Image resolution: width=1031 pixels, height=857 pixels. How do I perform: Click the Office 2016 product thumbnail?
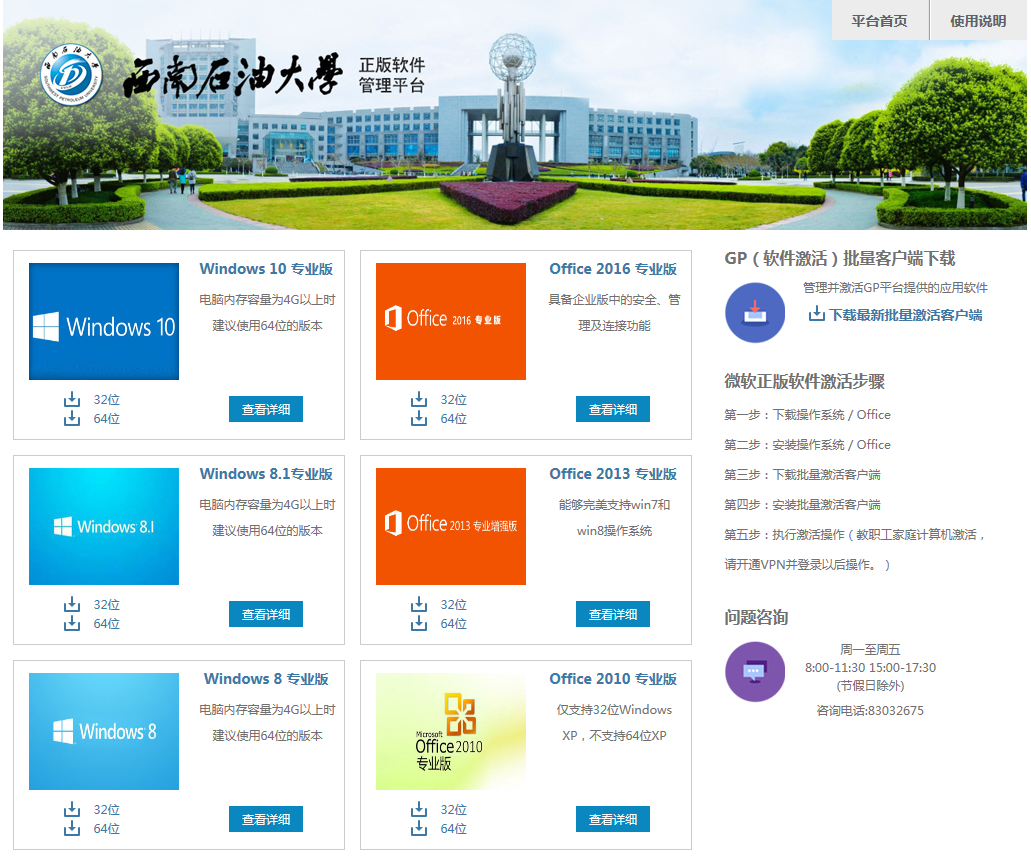[451, 321]
